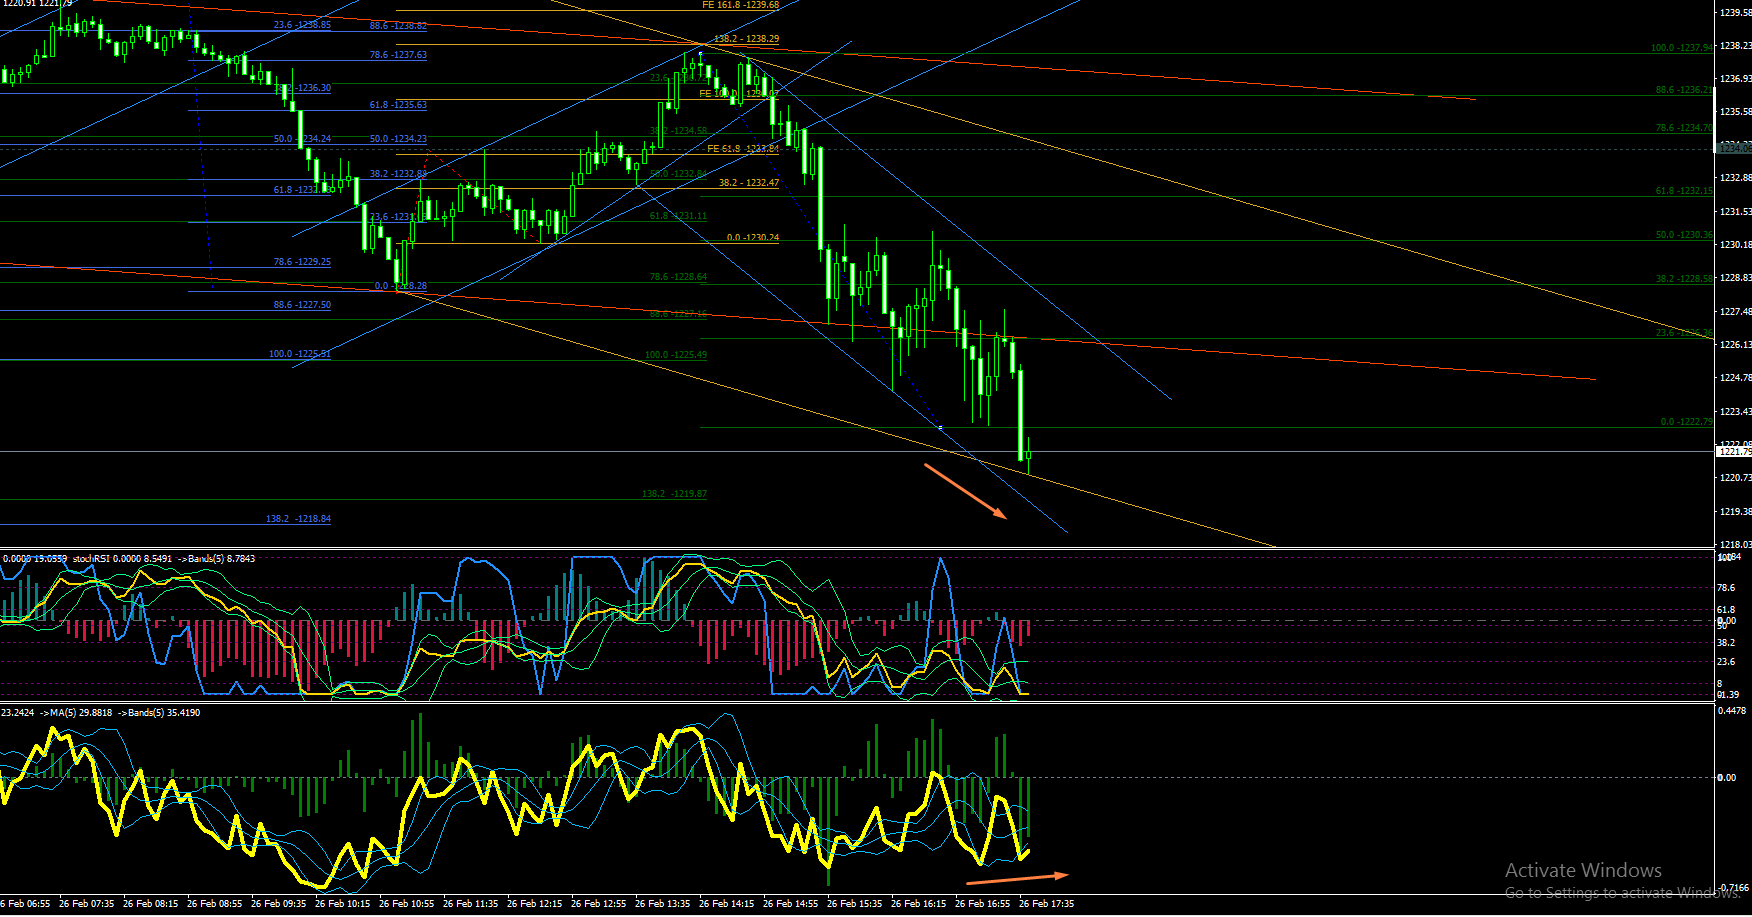Click the "->Bands(5) 8.7843" indicator label

pos(216,559)
